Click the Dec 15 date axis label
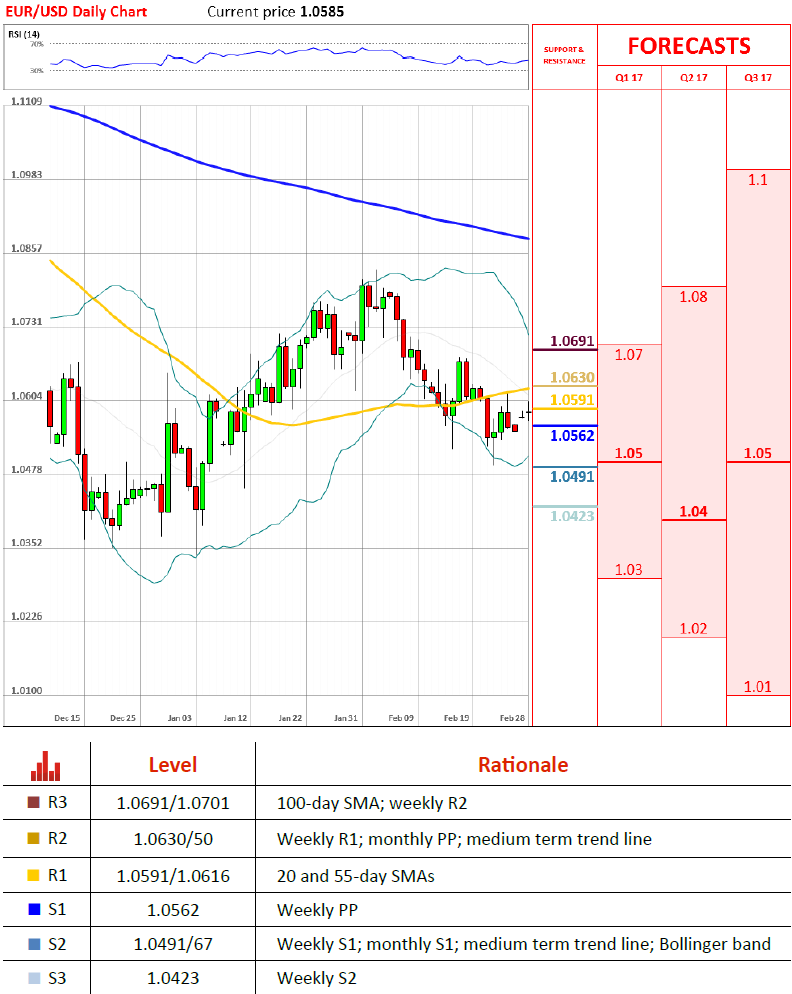 pyautogui.click(x=67, y=718)
